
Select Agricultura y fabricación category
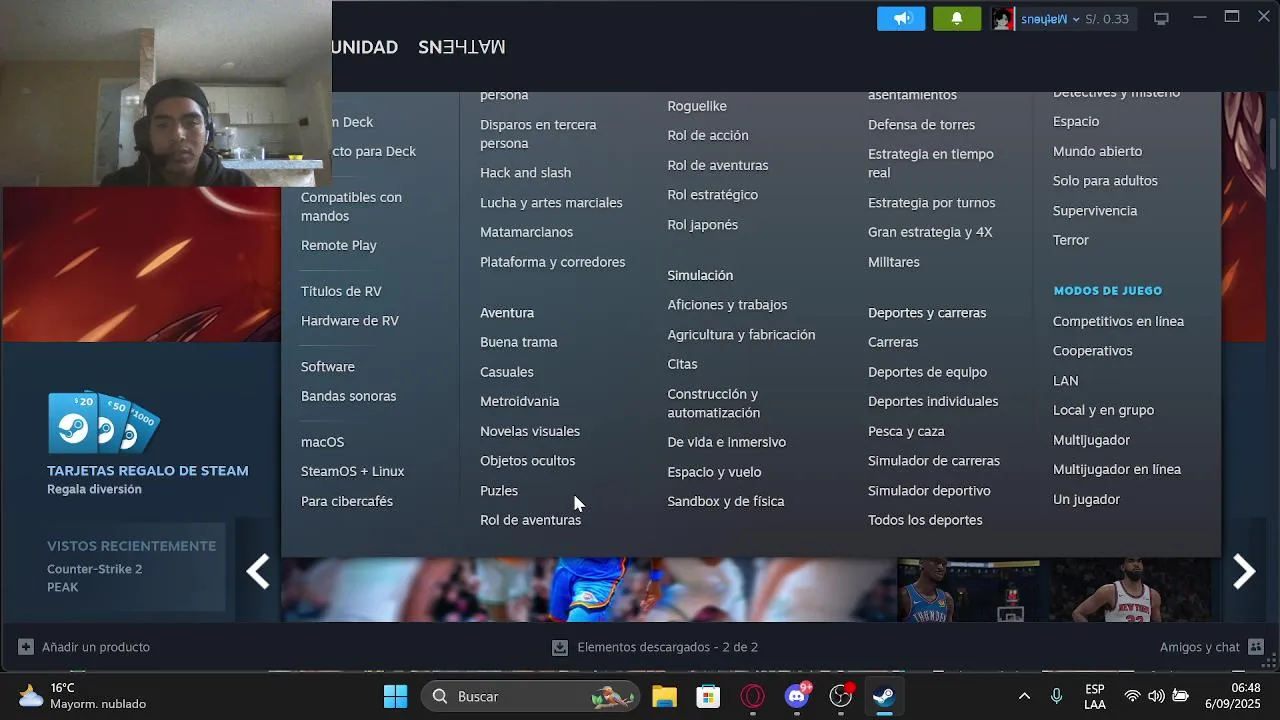coord(741,335)
